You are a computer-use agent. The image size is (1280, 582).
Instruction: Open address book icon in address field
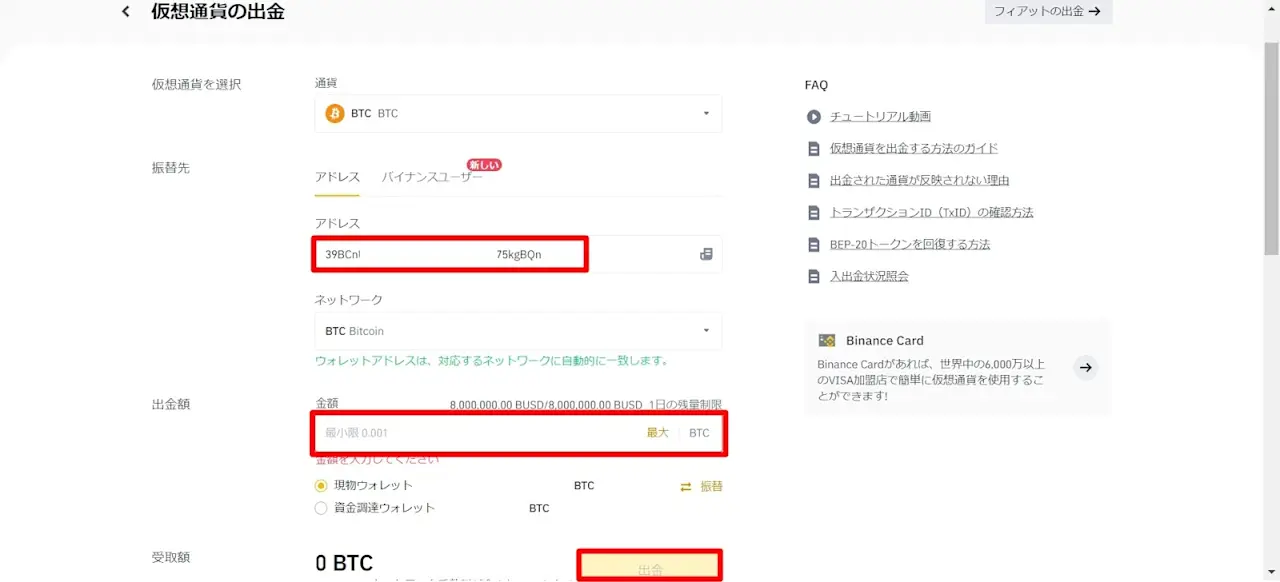pos(706,254)
